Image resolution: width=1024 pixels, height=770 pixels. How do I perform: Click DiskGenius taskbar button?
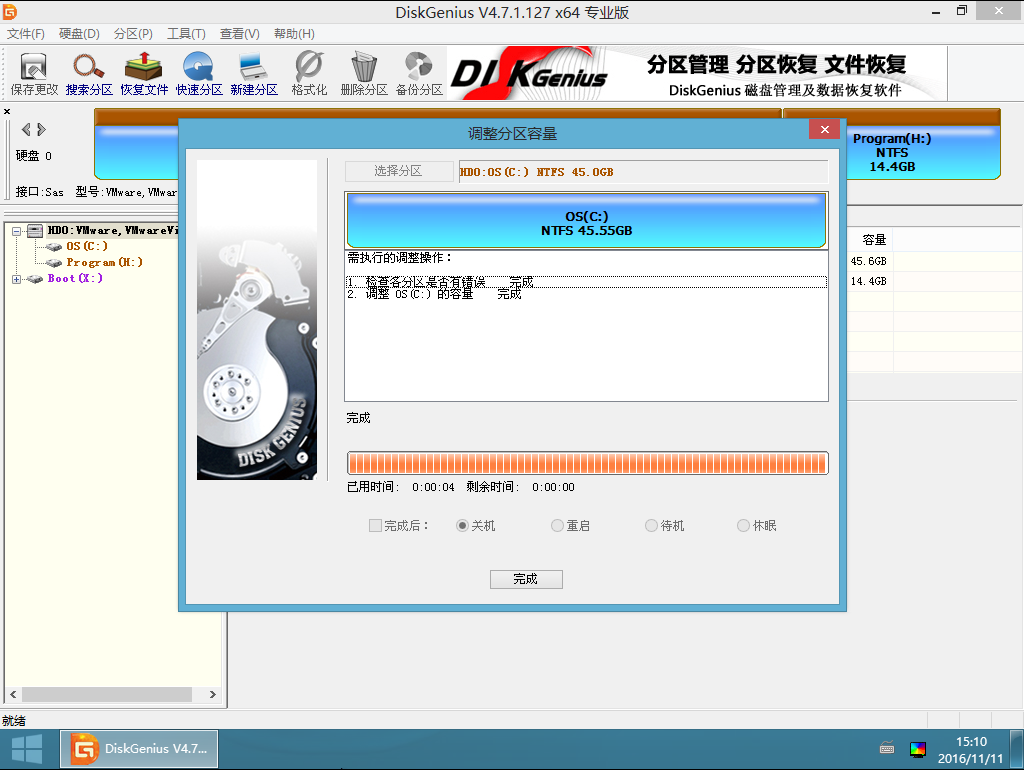tap(139, 749)
